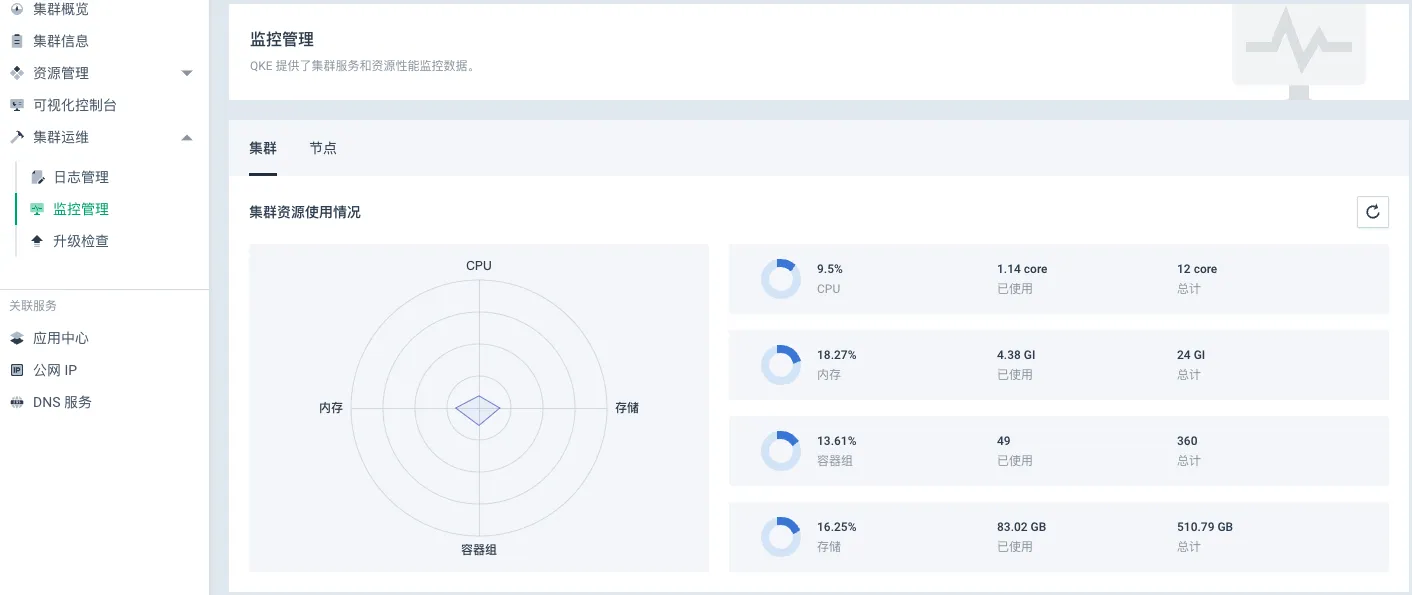
Task: Open 集群概览 from the sidebar
Action: (x=60, y=9)
